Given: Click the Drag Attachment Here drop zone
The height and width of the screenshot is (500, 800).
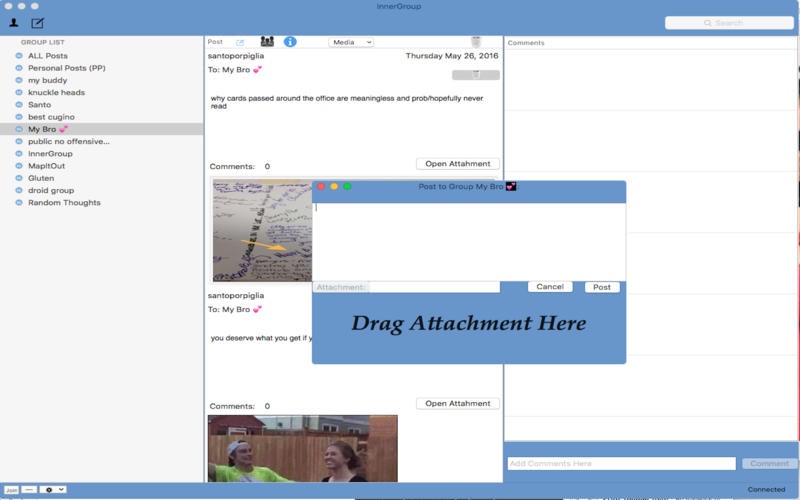Looking at the screenshot, I should (469, 323).
